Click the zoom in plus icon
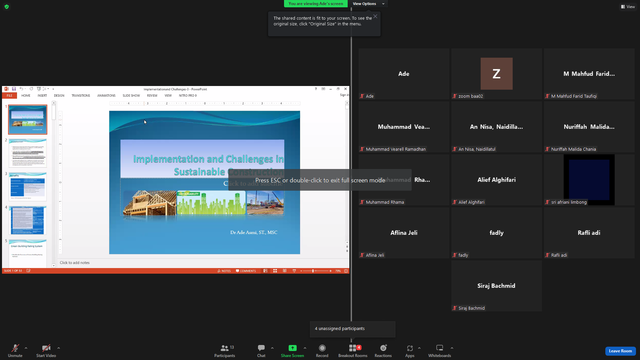 (331, 271)
